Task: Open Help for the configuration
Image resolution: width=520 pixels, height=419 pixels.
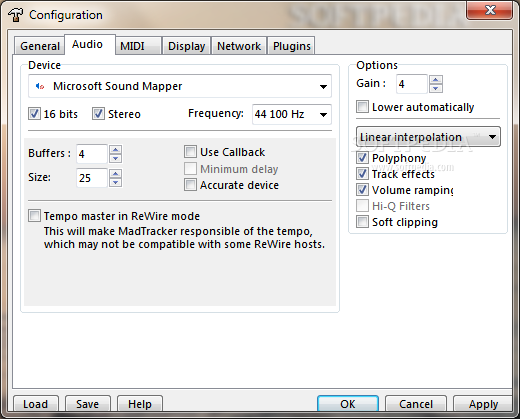Action: 140,404
